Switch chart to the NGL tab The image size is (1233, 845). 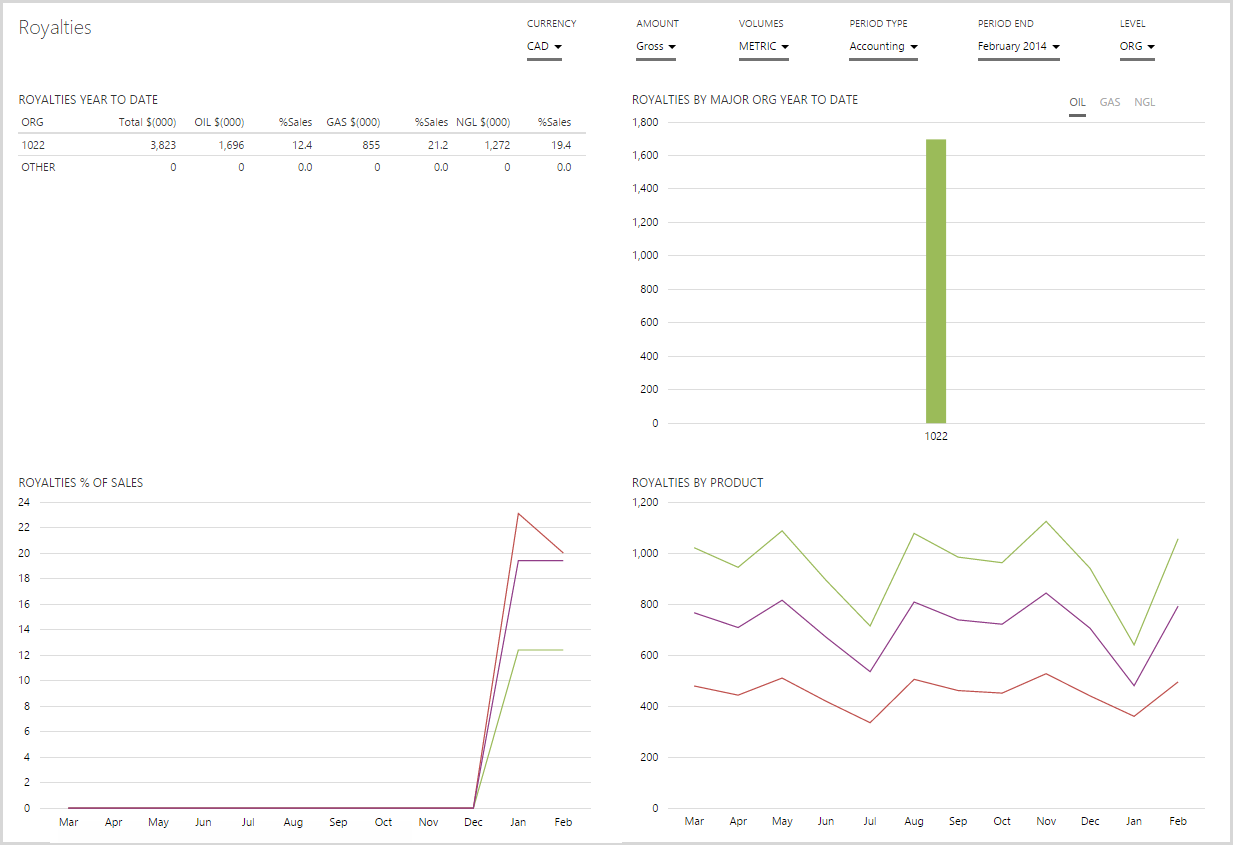pos(1144,102)
